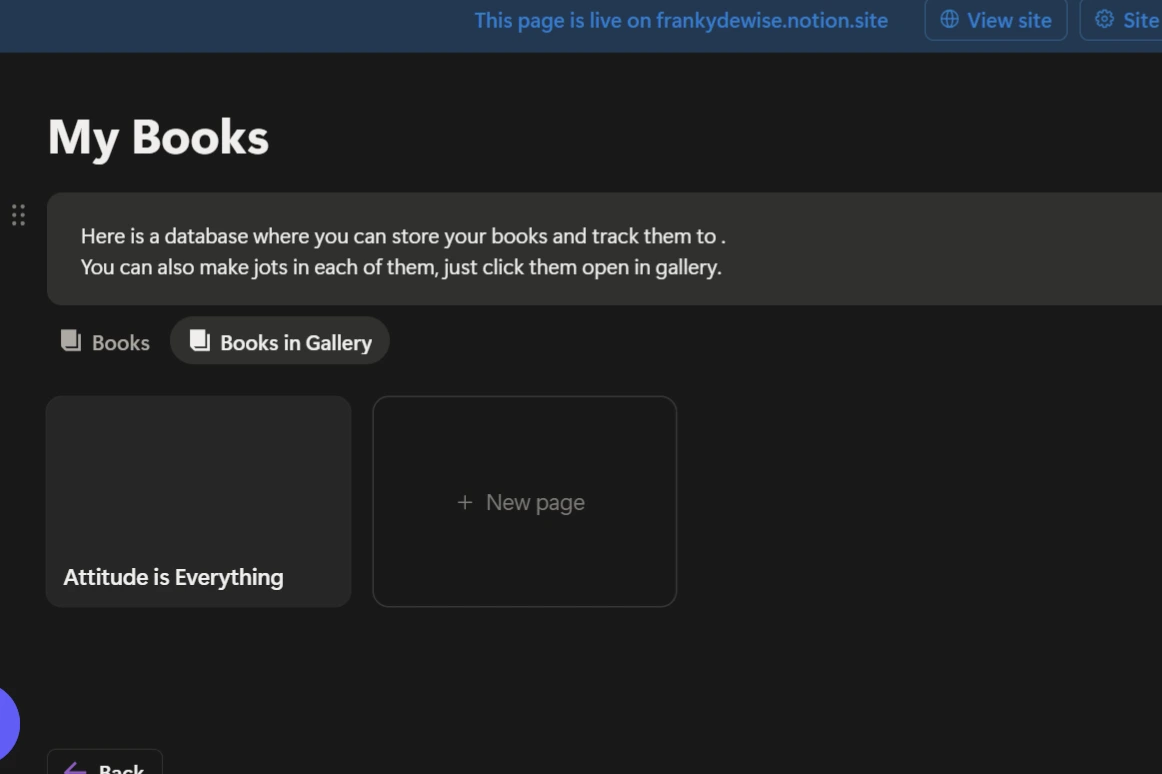1162x774 pixels.
Task: Open the View site button
Action: [x=995, y=20]
